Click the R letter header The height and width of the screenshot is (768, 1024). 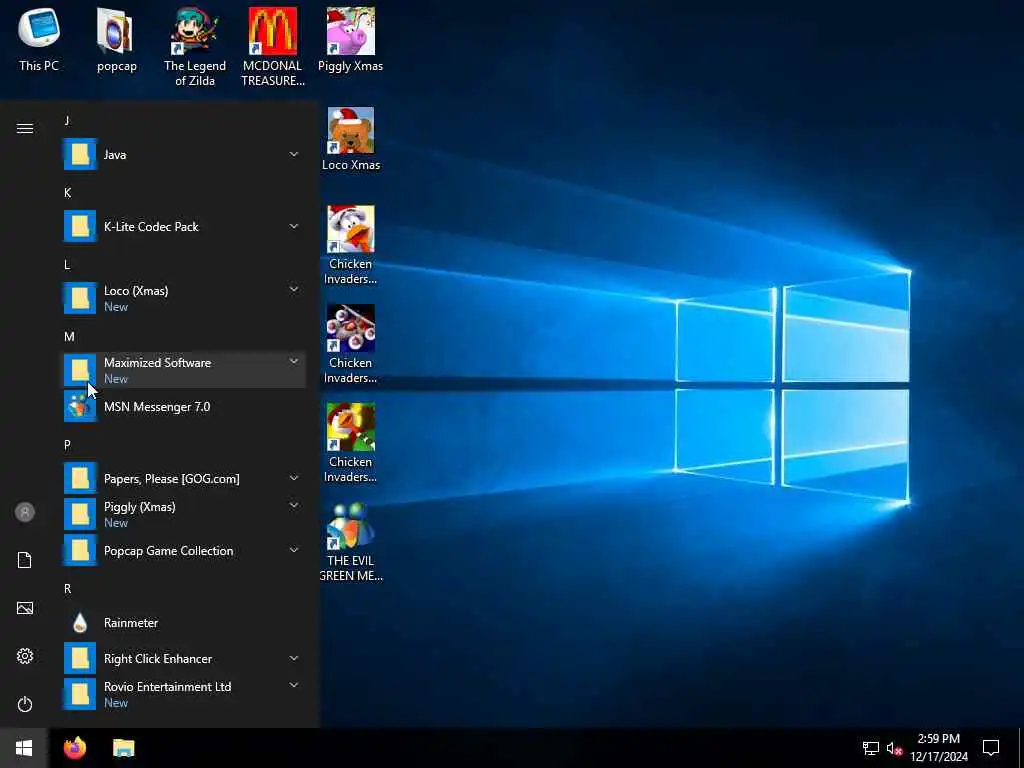click(x=67, y=588)
